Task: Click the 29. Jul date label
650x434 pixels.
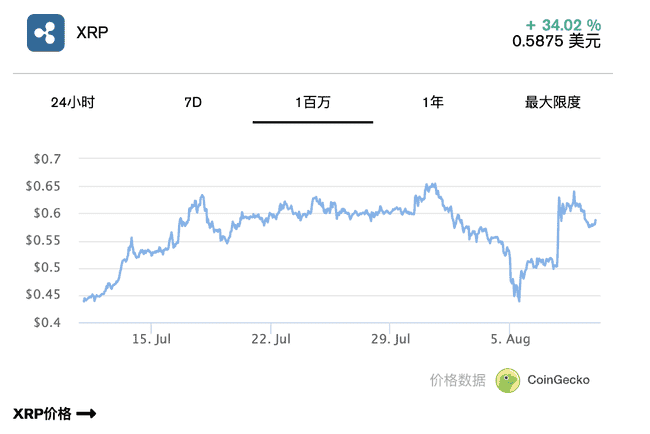Action: click(390, 339)
